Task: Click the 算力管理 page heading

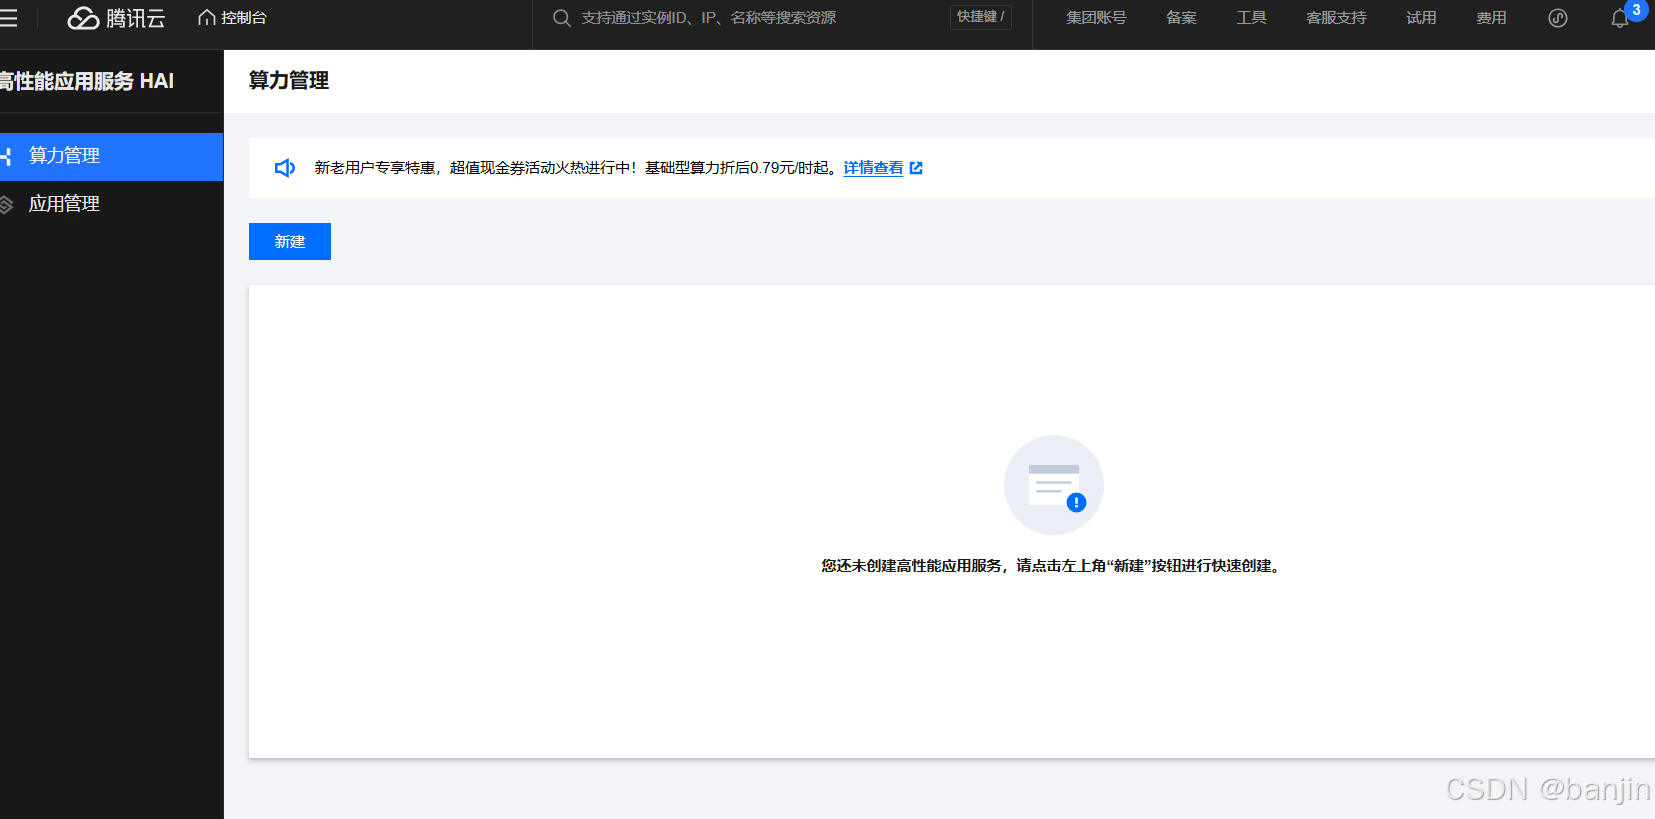Action: tap(289, 81)
